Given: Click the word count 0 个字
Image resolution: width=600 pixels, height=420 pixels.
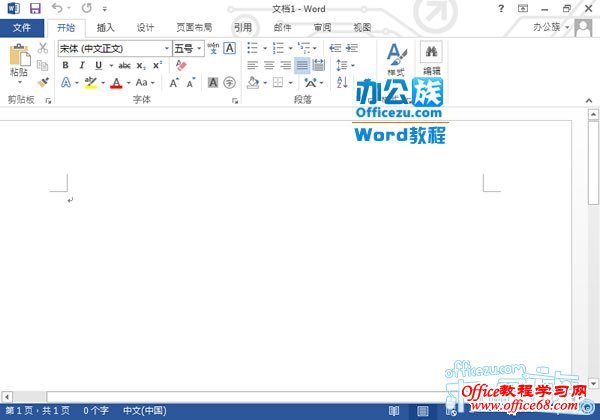Looking at the screenshot, I should coord(96,411).
